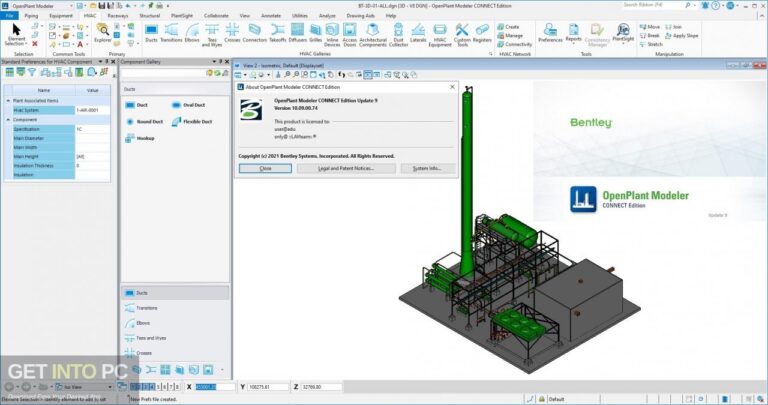
Task: Click the Y coordinate input field
Action: (x=268, y=387)
